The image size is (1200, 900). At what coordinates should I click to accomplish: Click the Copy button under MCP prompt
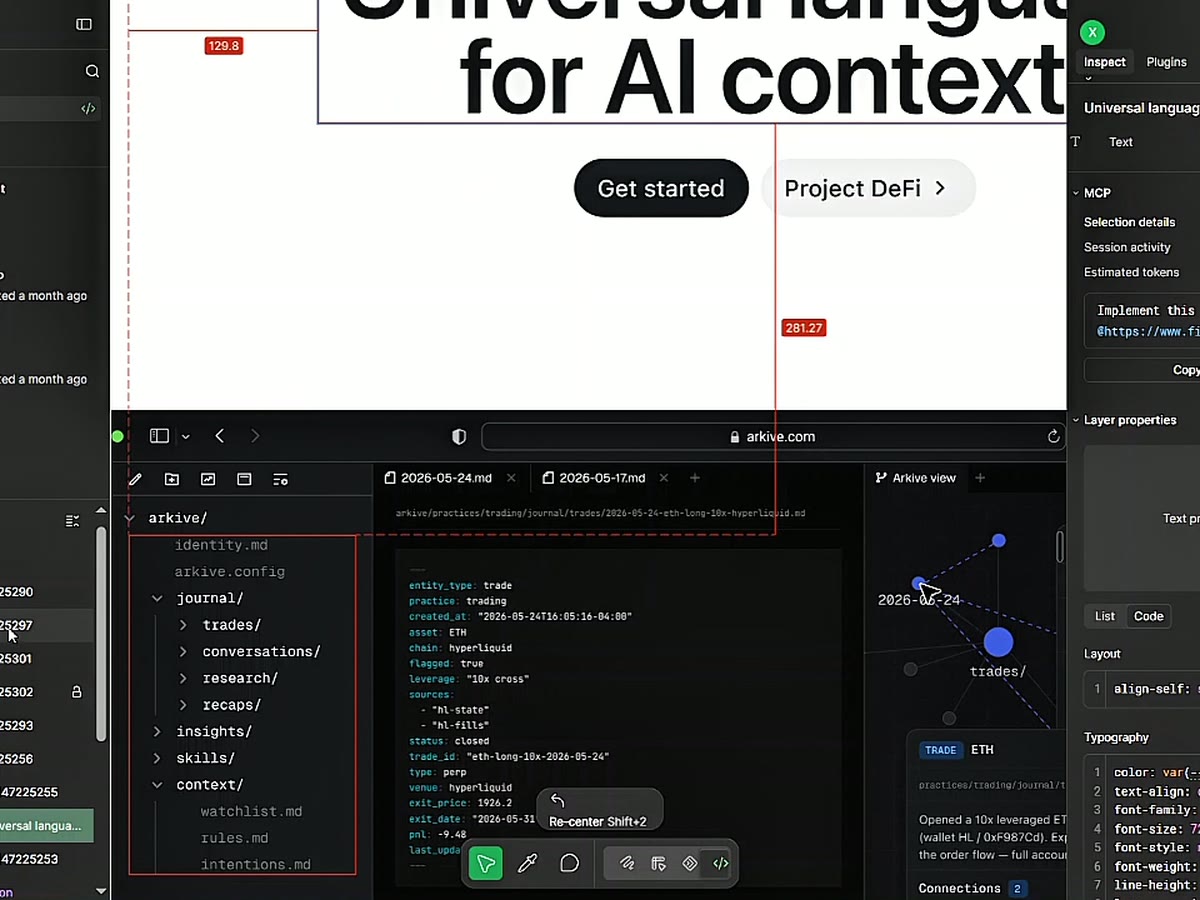pos(1142,370)
